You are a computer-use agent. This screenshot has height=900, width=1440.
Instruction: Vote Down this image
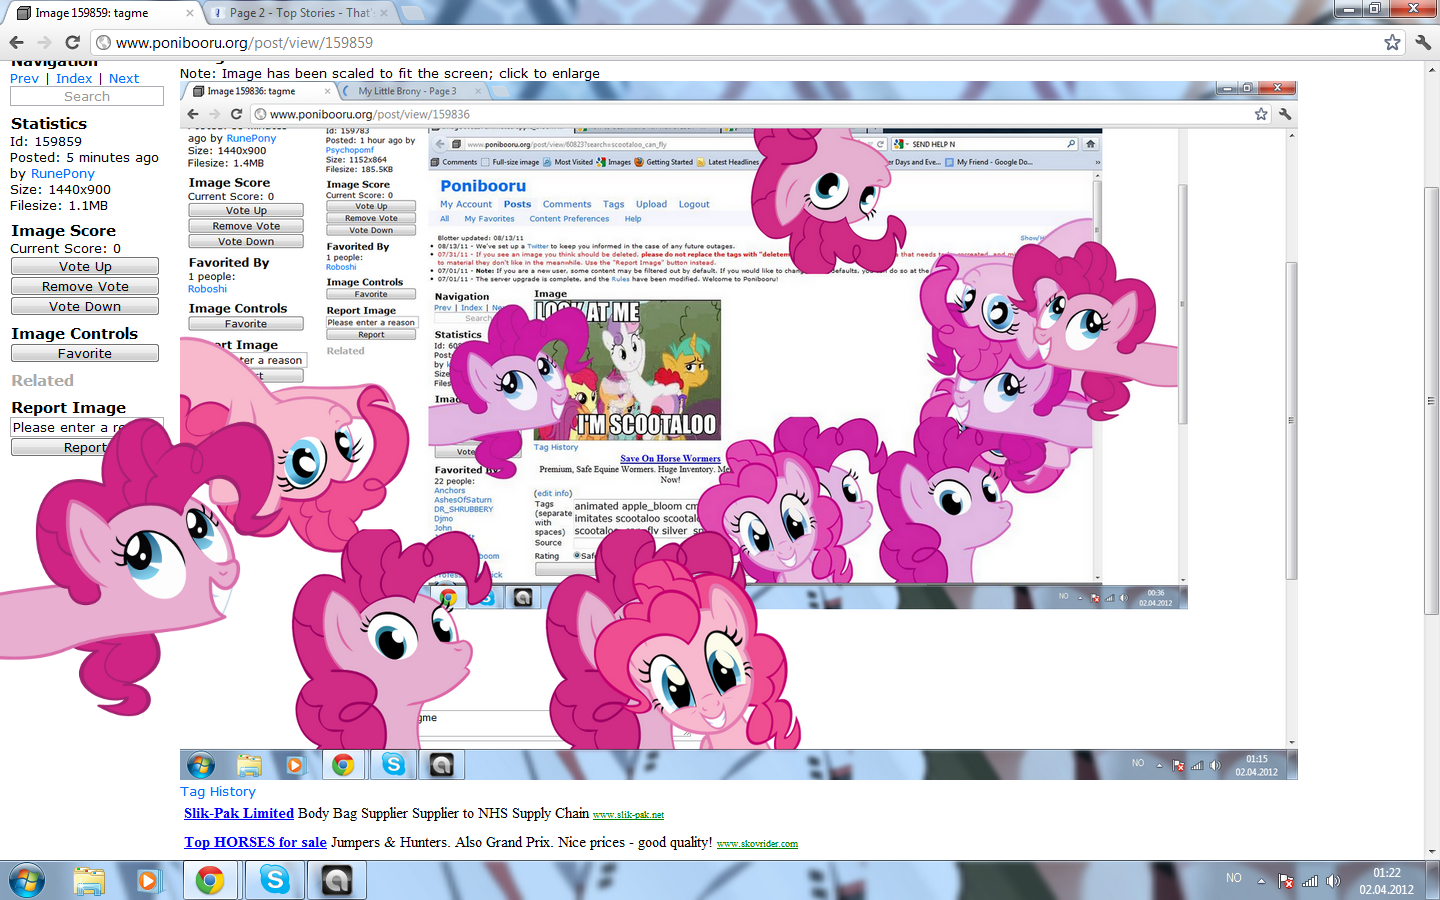(85, 306)
